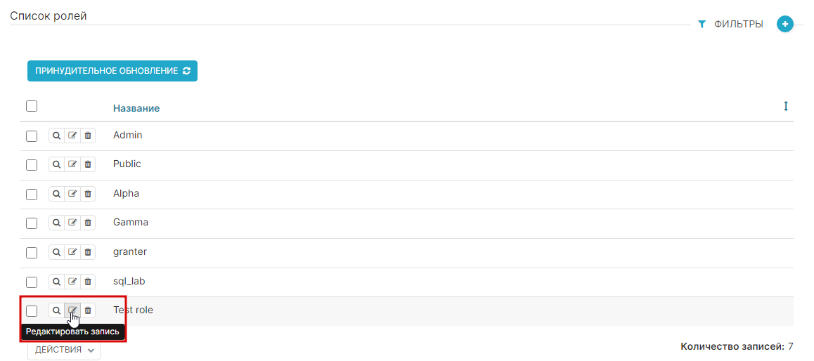This screenshot has height=361, width=814.
Task: Edit the Alpha role record
Action: tap(72, 194)
